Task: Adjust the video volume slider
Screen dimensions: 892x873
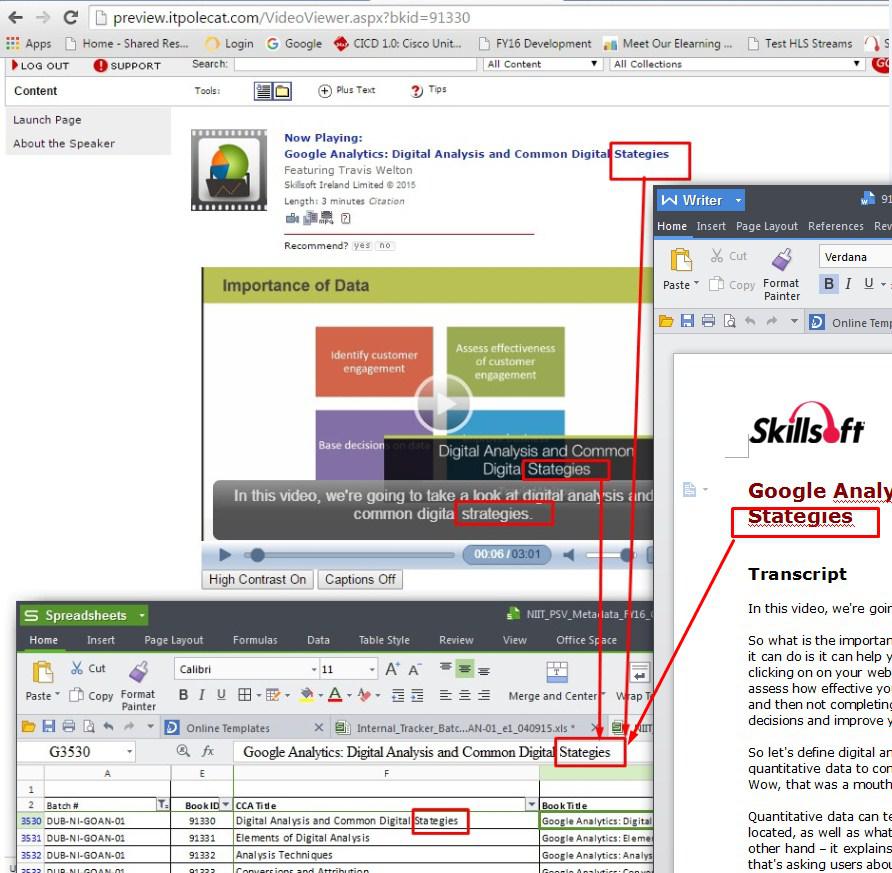Action: (x=625, y=555)
